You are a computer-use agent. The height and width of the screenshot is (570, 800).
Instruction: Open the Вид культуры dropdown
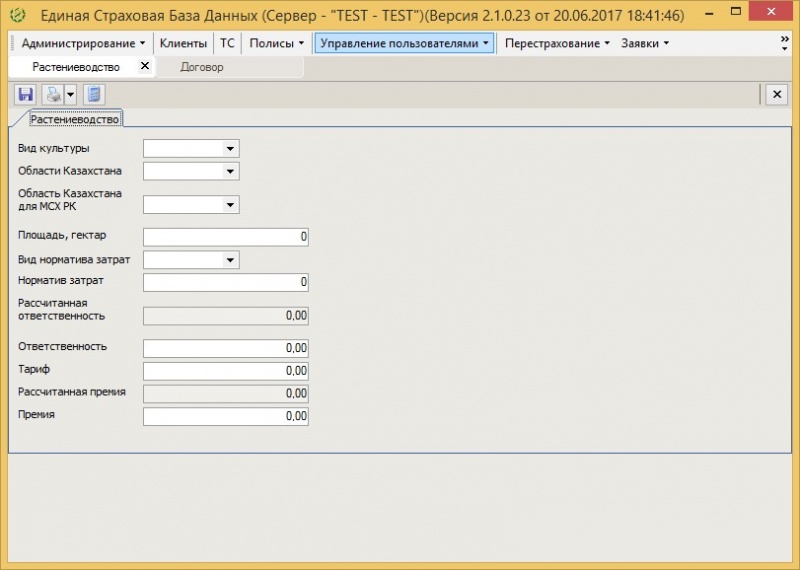point(230,149)
